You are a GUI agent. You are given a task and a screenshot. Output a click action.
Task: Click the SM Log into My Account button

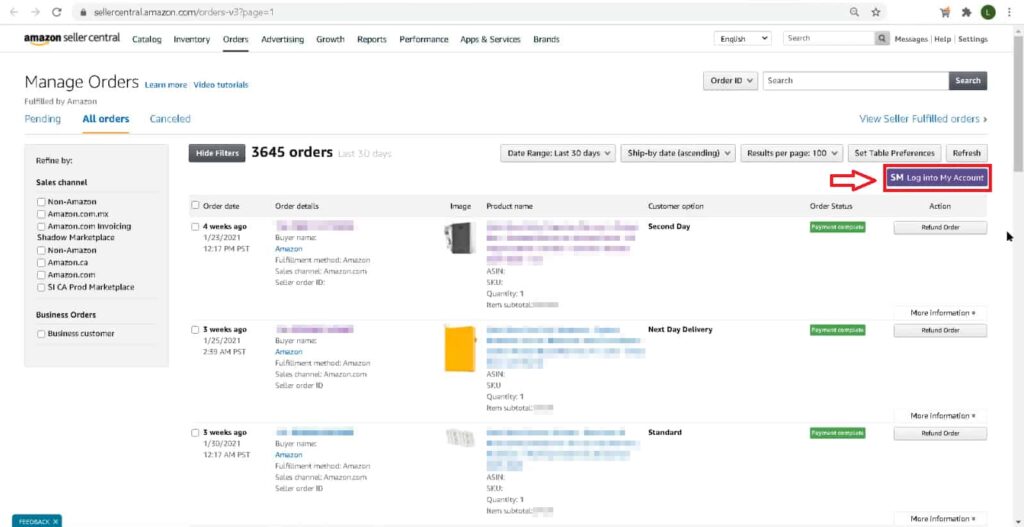click(937, 178)
